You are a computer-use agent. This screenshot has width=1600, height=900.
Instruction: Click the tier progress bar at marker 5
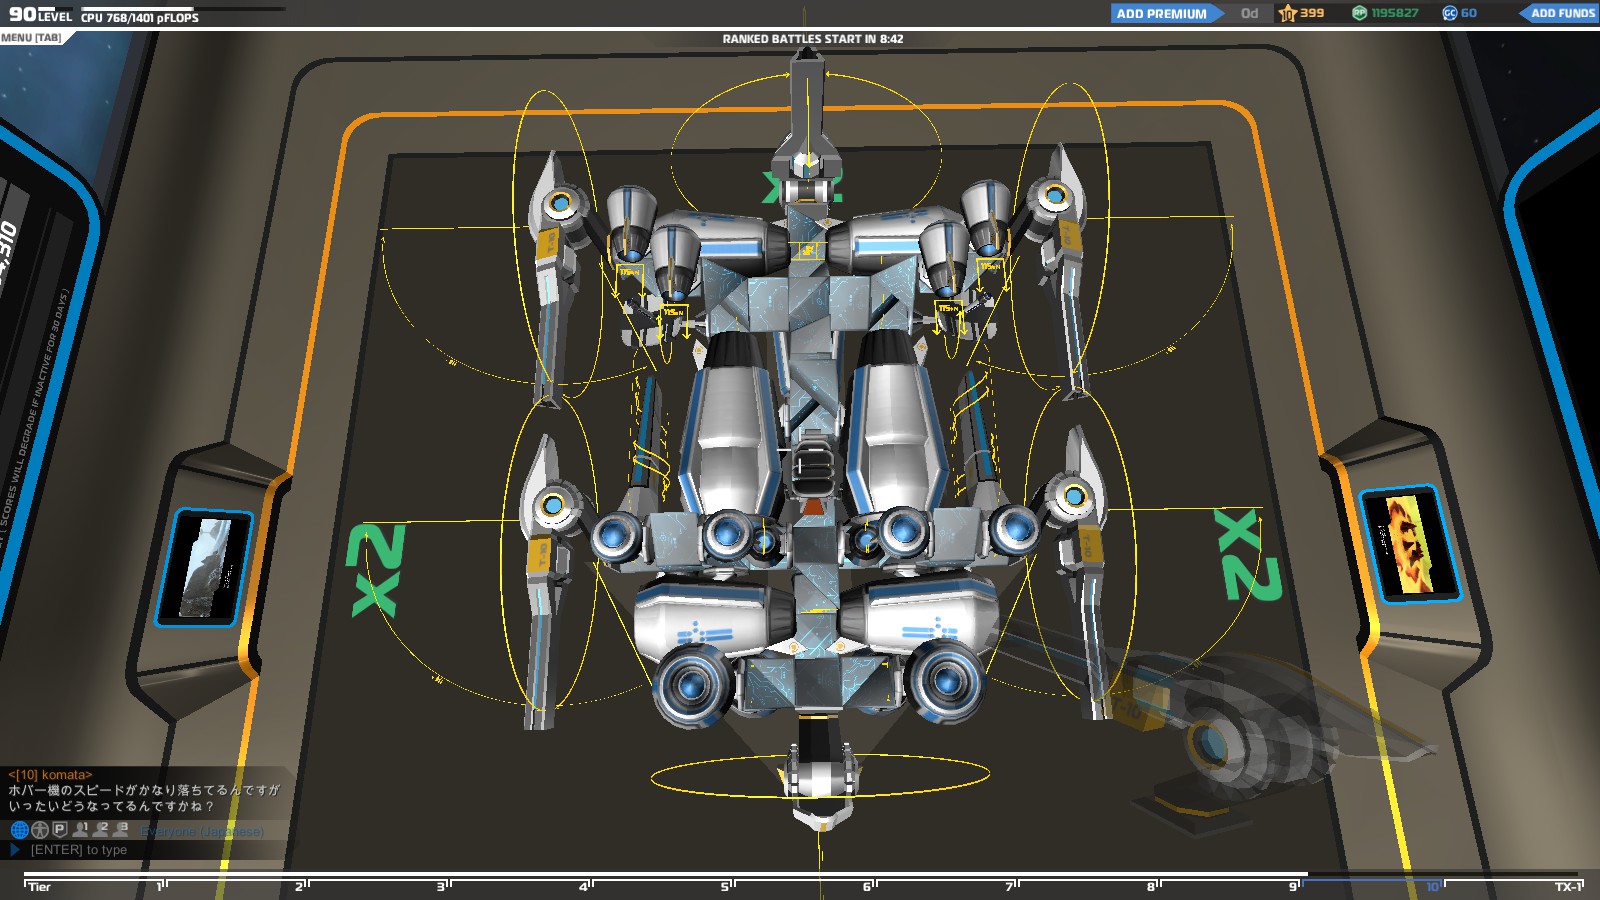point(726,886)
